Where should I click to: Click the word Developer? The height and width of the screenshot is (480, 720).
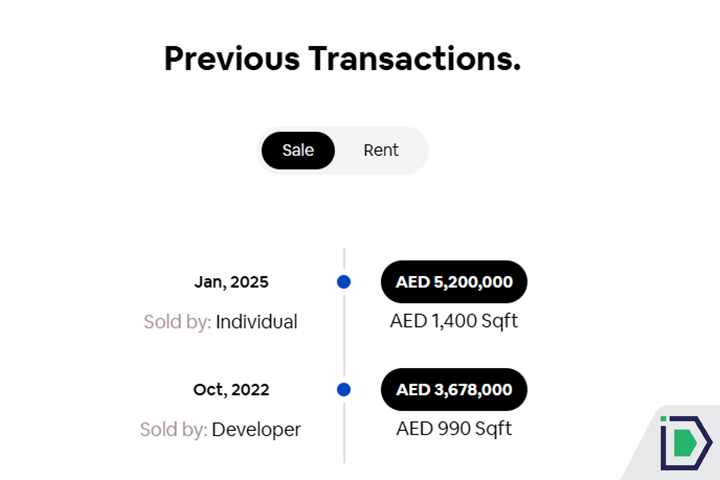(257, 429)
